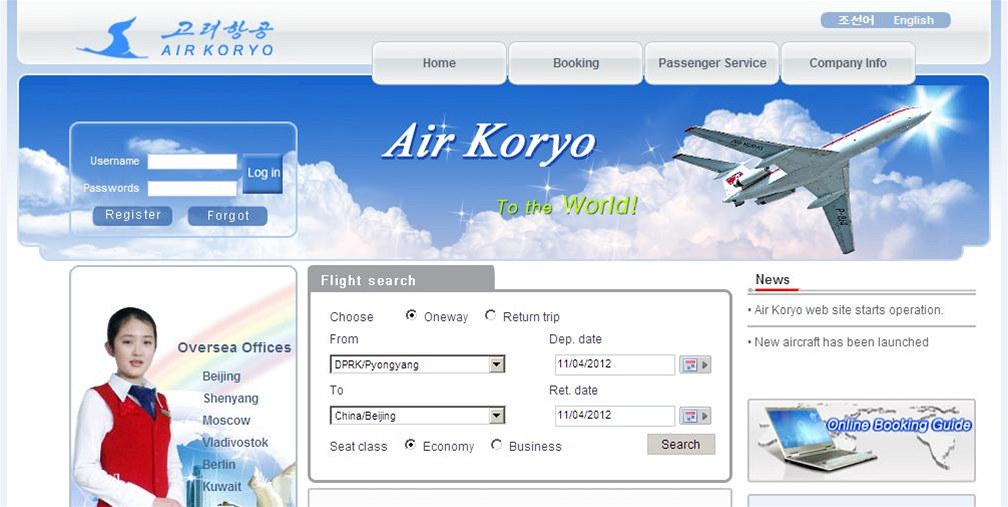Click the Forgot password button
The height and width of the screenshot is (507, 1008).
pyautogui.click(x=228, y=216)
